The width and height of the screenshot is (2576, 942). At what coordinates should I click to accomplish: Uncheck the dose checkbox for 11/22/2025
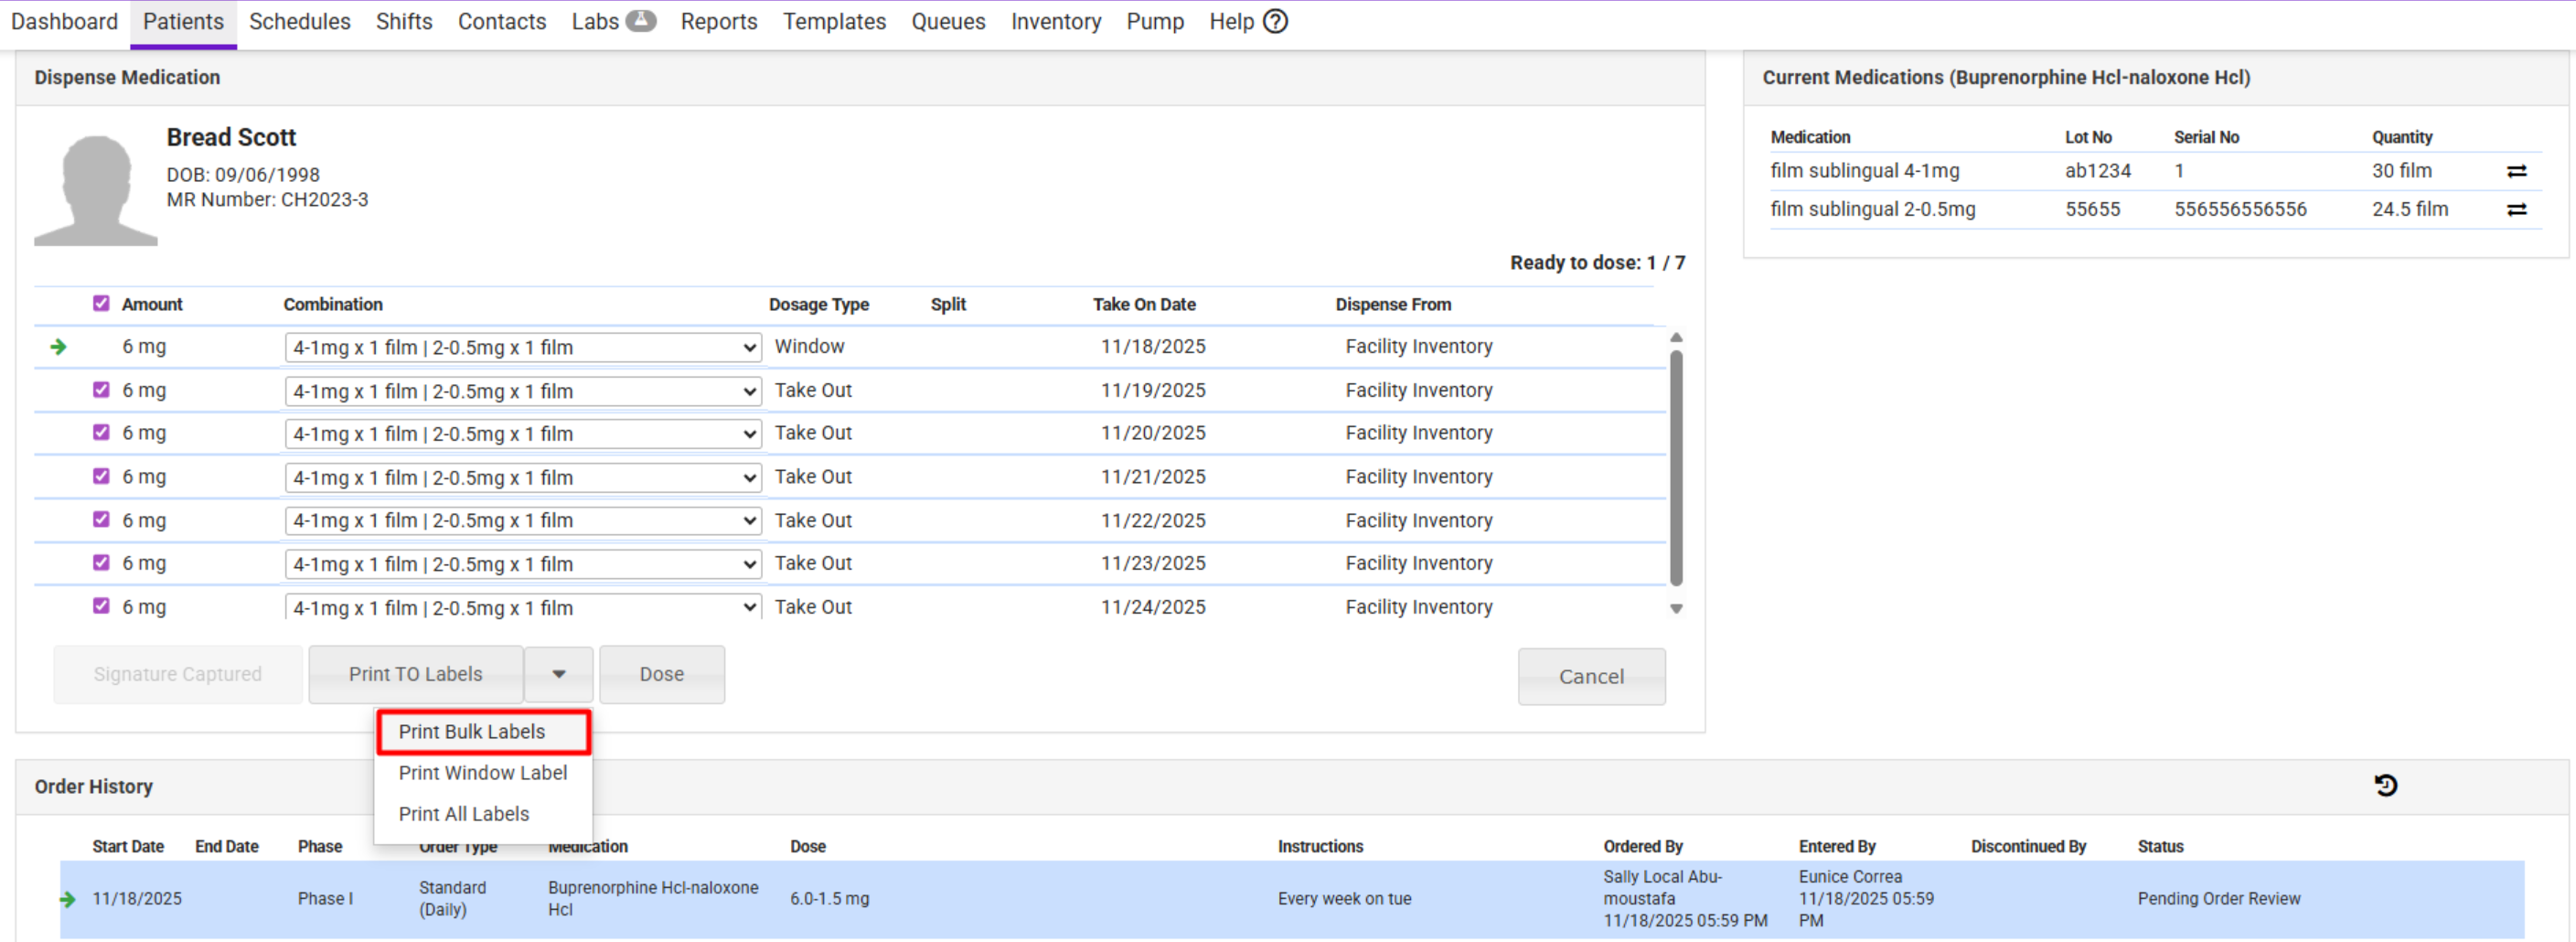[101, 519]
